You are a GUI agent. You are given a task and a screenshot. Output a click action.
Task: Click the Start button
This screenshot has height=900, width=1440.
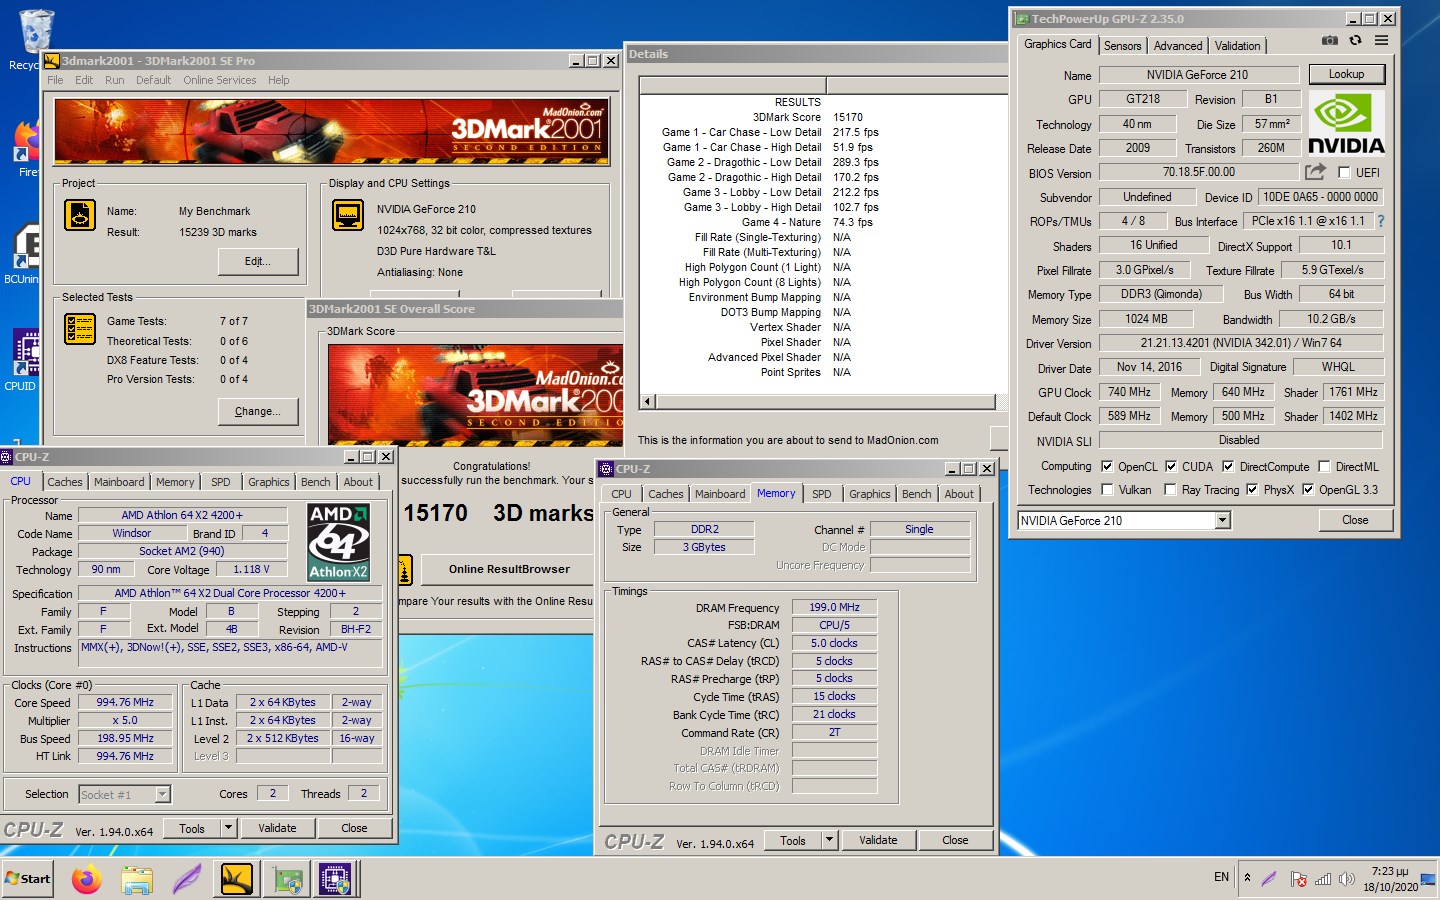pos(28,879)
